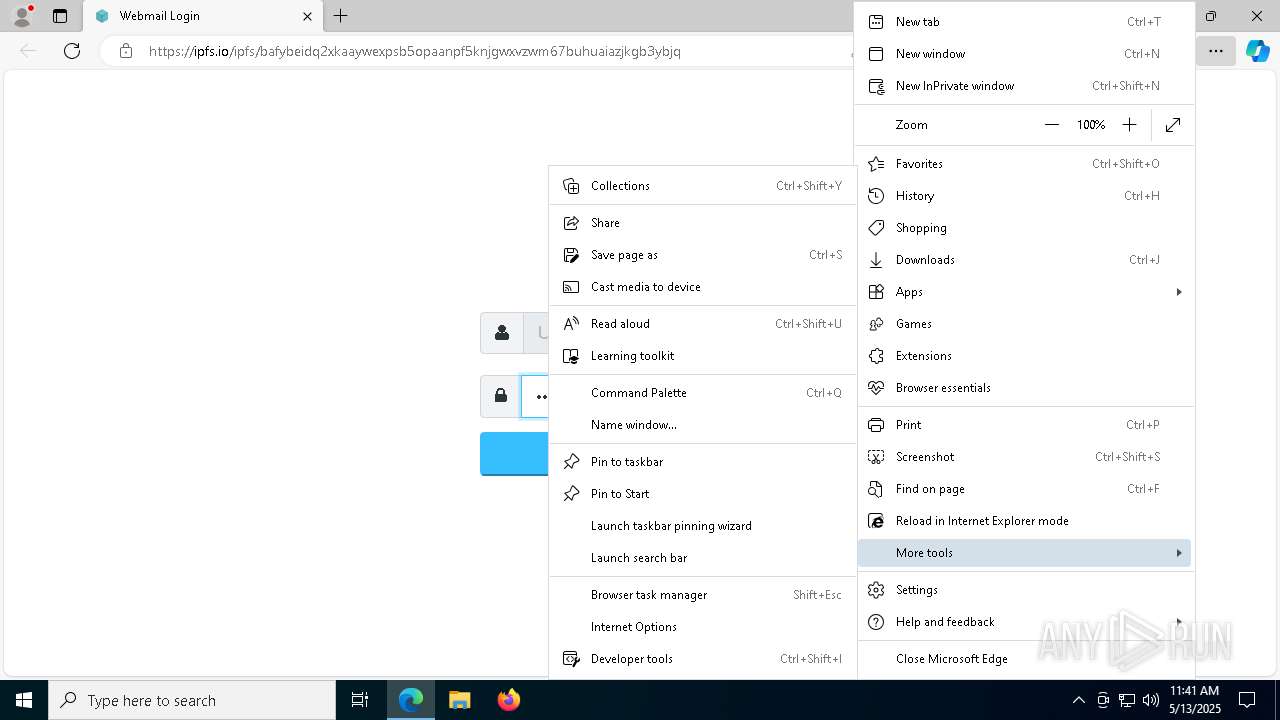Screen dimensions: 1280x720
Task: Open File Explorer from taskbar
Action: [x=459, y=700]
